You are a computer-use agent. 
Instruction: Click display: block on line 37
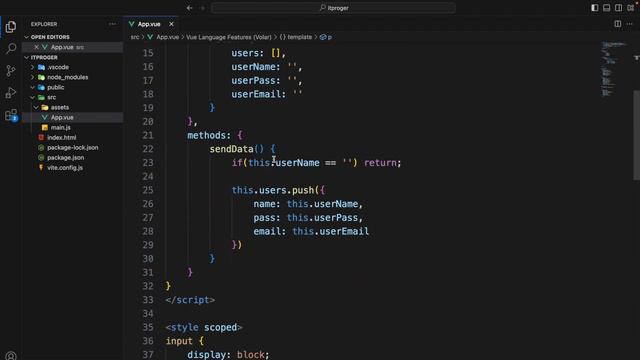(x=228, y=355)
